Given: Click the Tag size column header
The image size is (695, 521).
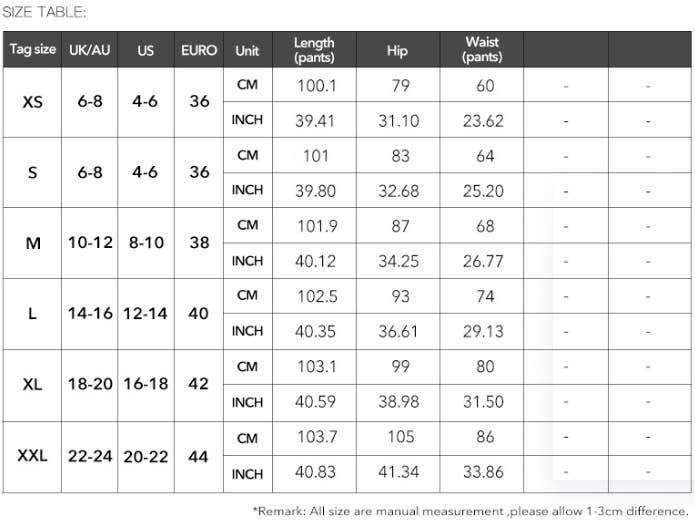Looking at the screenshot, I should click(x=33, y=50).
